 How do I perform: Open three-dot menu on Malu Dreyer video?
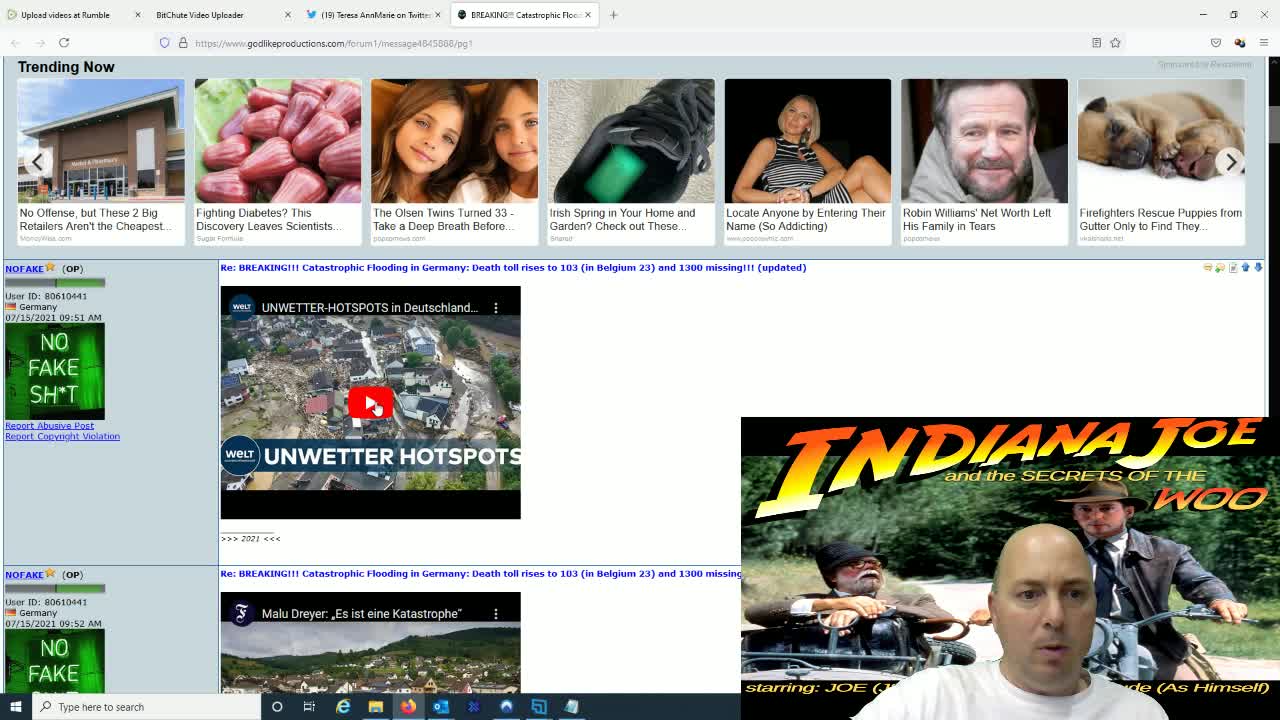[496, 614]
